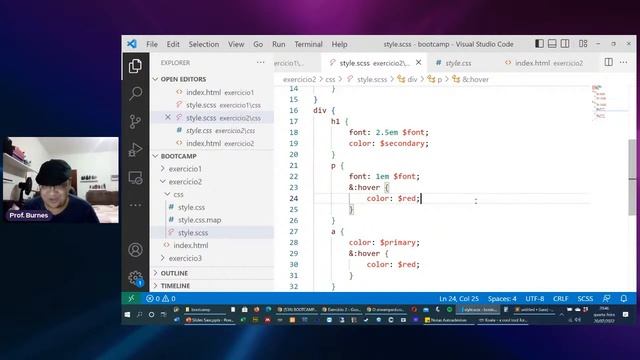
Task: Open the Search view in activity bar
Action: (135, 93)
